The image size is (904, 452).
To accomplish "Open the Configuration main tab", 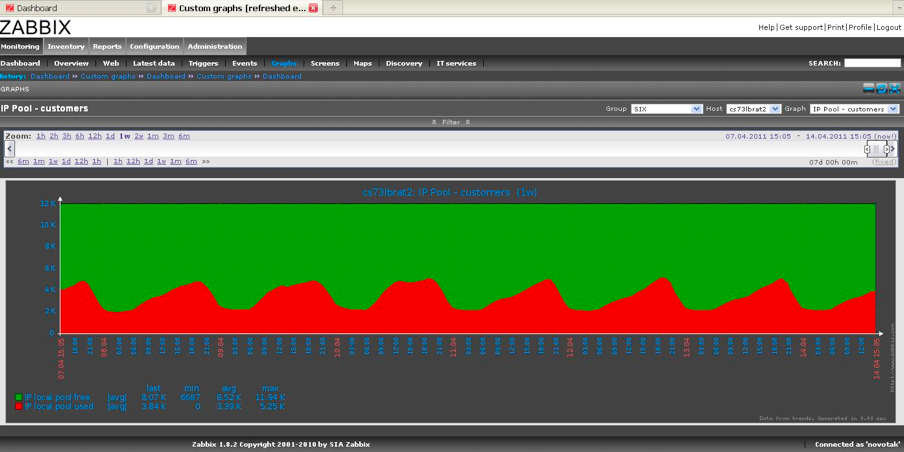I will 155,46.
